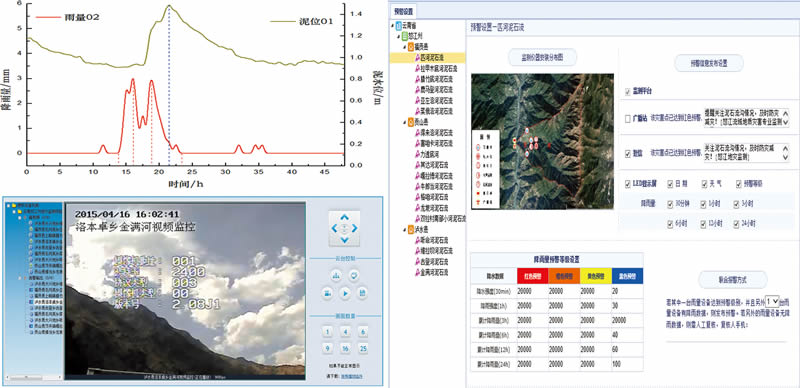The height and width of the screenshot is (388, 800).
Task: Select the 16-screen layout button
Action: [345, 349]
